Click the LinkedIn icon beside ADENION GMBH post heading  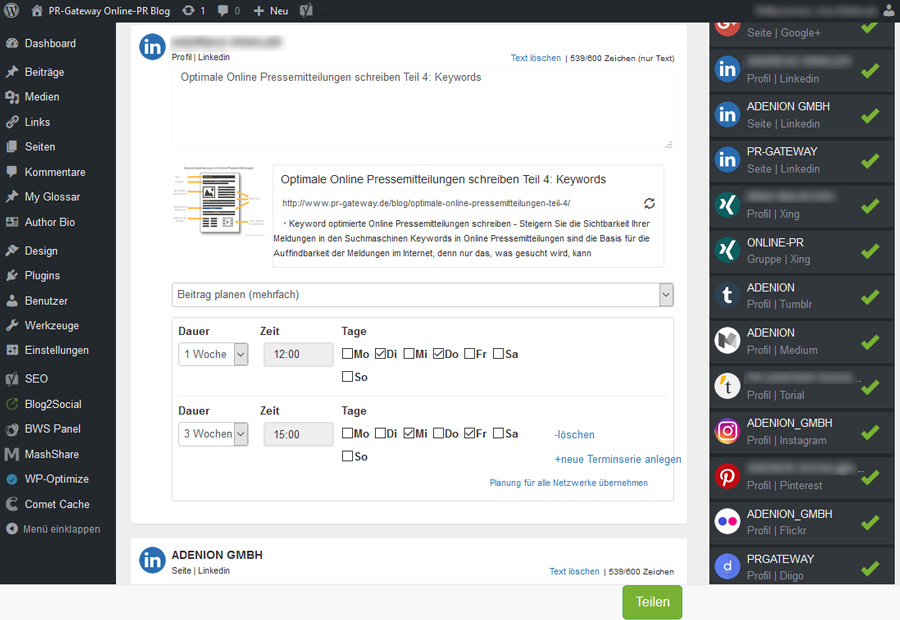[153, 560]
